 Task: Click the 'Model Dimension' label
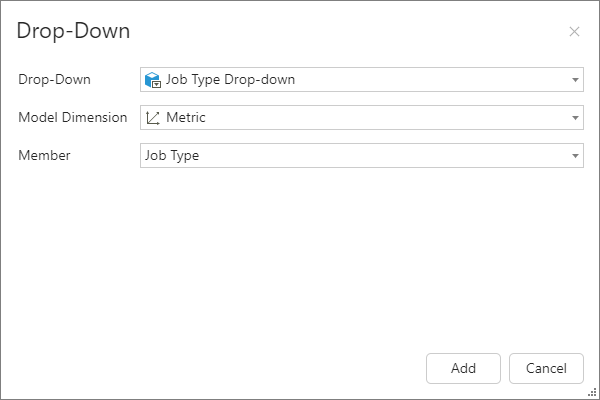pyautogui.click(x=73, y=118)
